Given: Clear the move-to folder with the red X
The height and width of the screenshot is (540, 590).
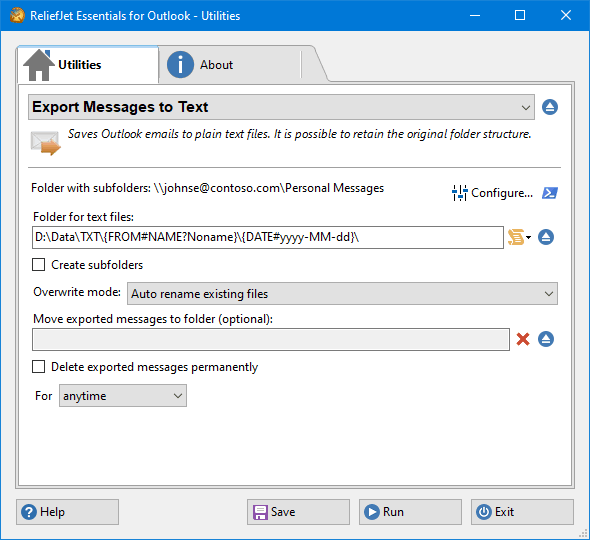Looking at the screenshot, I should click(523, 339).
